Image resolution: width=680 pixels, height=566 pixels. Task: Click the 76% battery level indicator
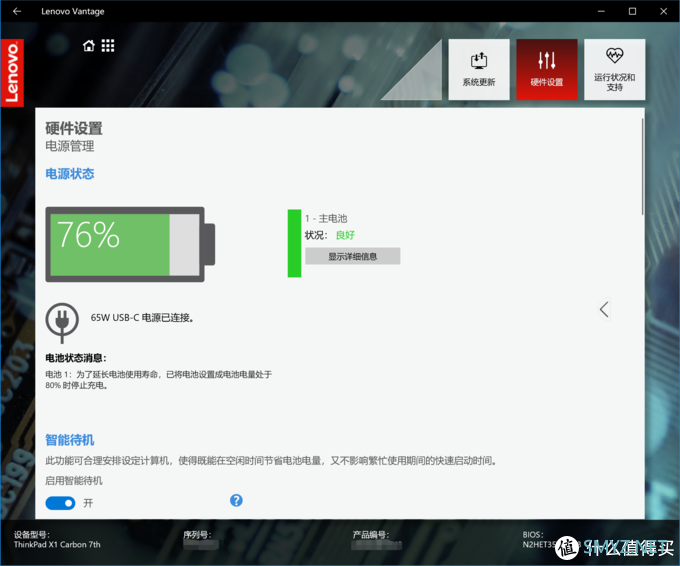coord(130,245)
